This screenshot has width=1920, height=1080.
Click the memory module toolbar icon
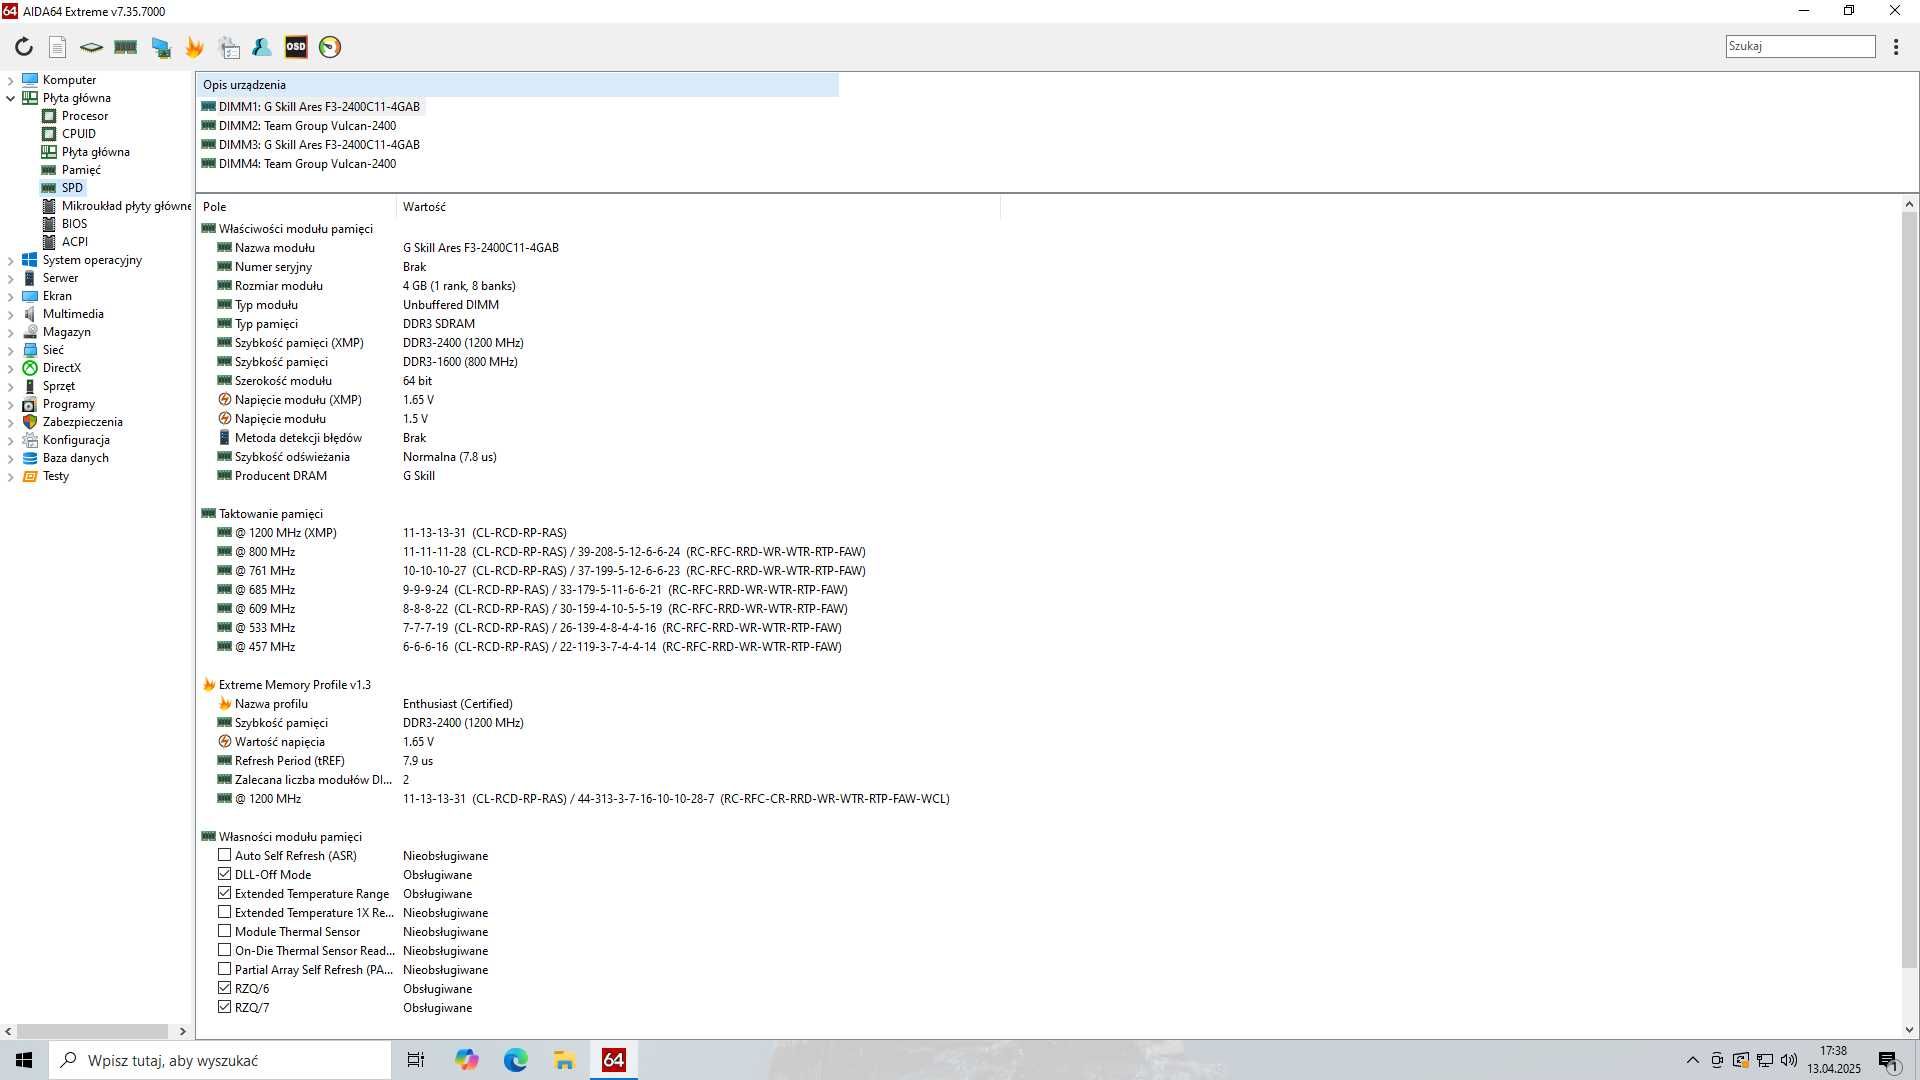(125, 47)
